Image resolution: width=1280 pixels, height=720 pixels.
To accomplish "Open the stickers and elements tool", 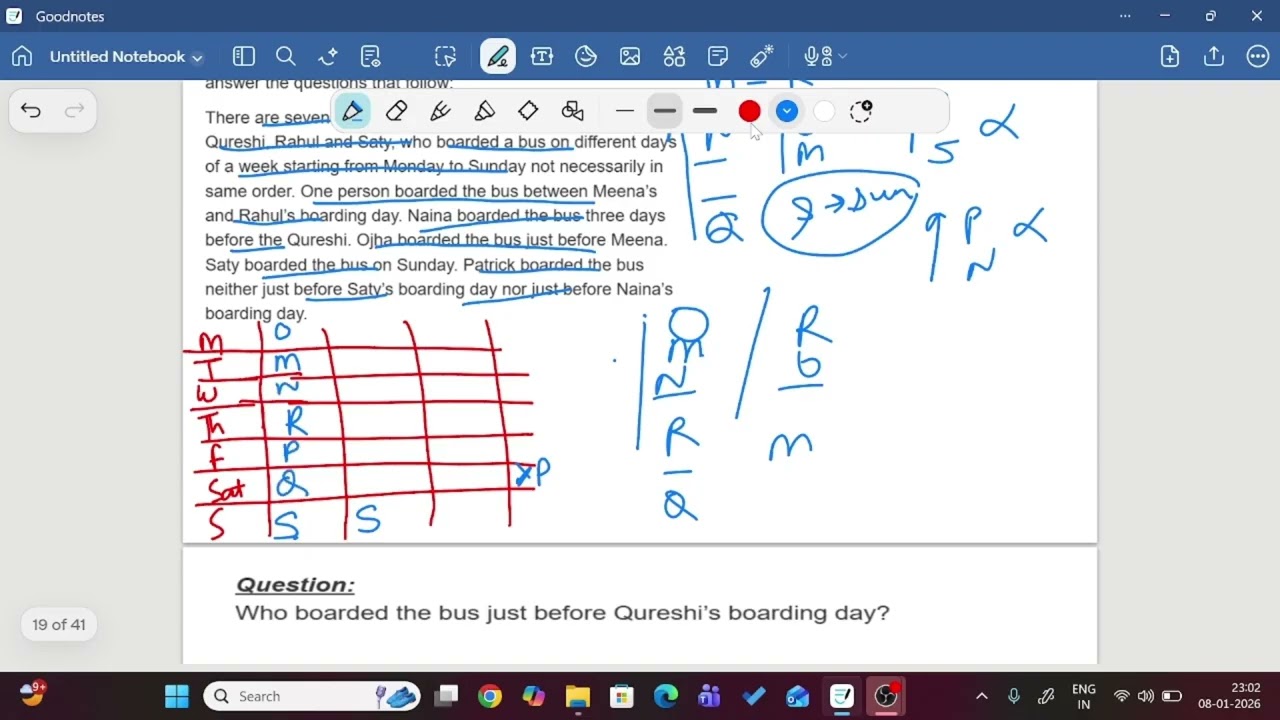I will pyautogui.click(x=586, y=57).
